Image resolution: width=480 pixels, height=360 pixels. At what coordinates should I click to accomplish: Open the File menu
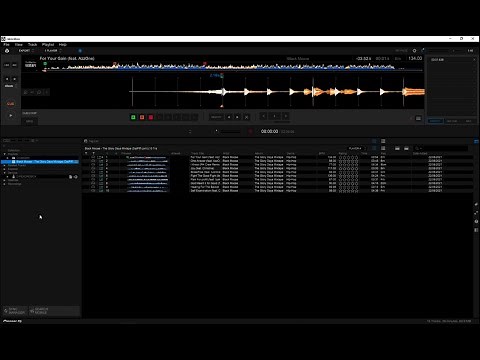click(6, 44)
